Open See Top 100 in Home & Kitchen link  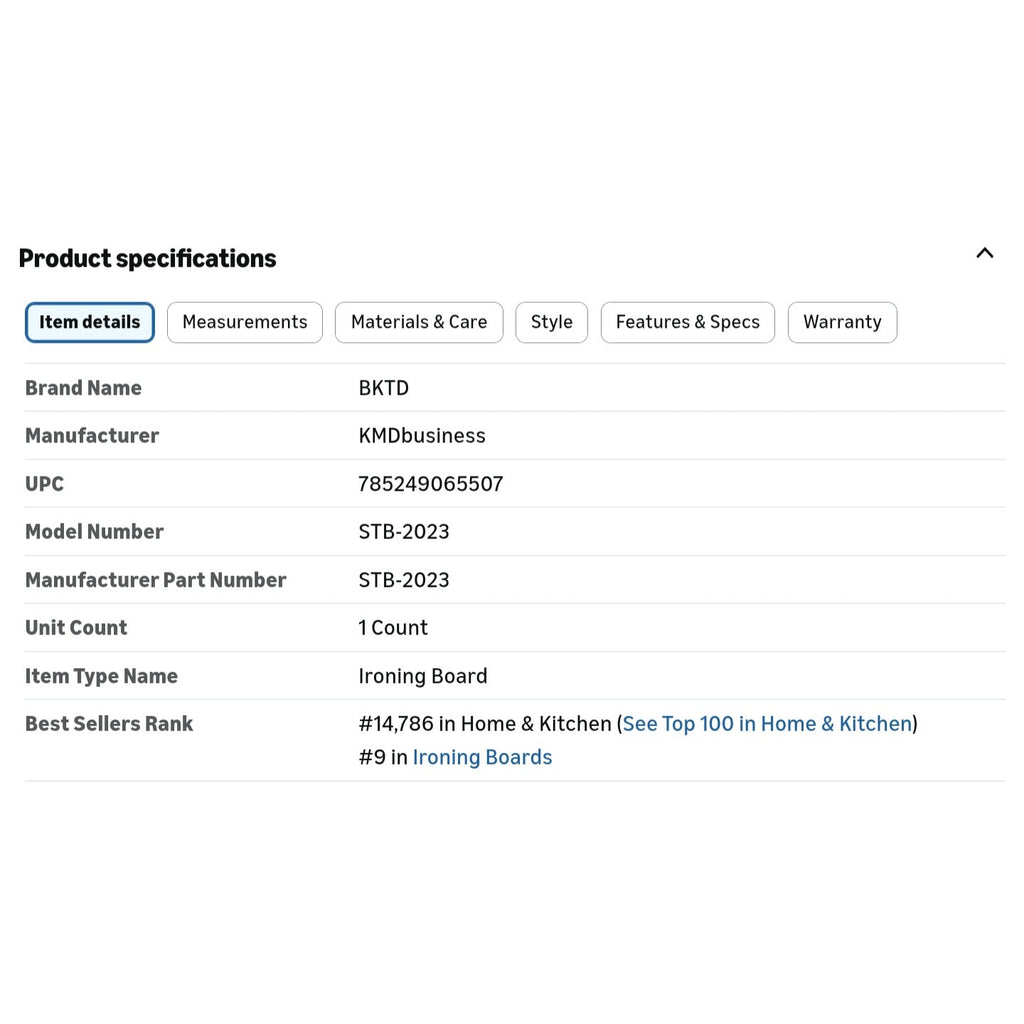tap(767, 724)
